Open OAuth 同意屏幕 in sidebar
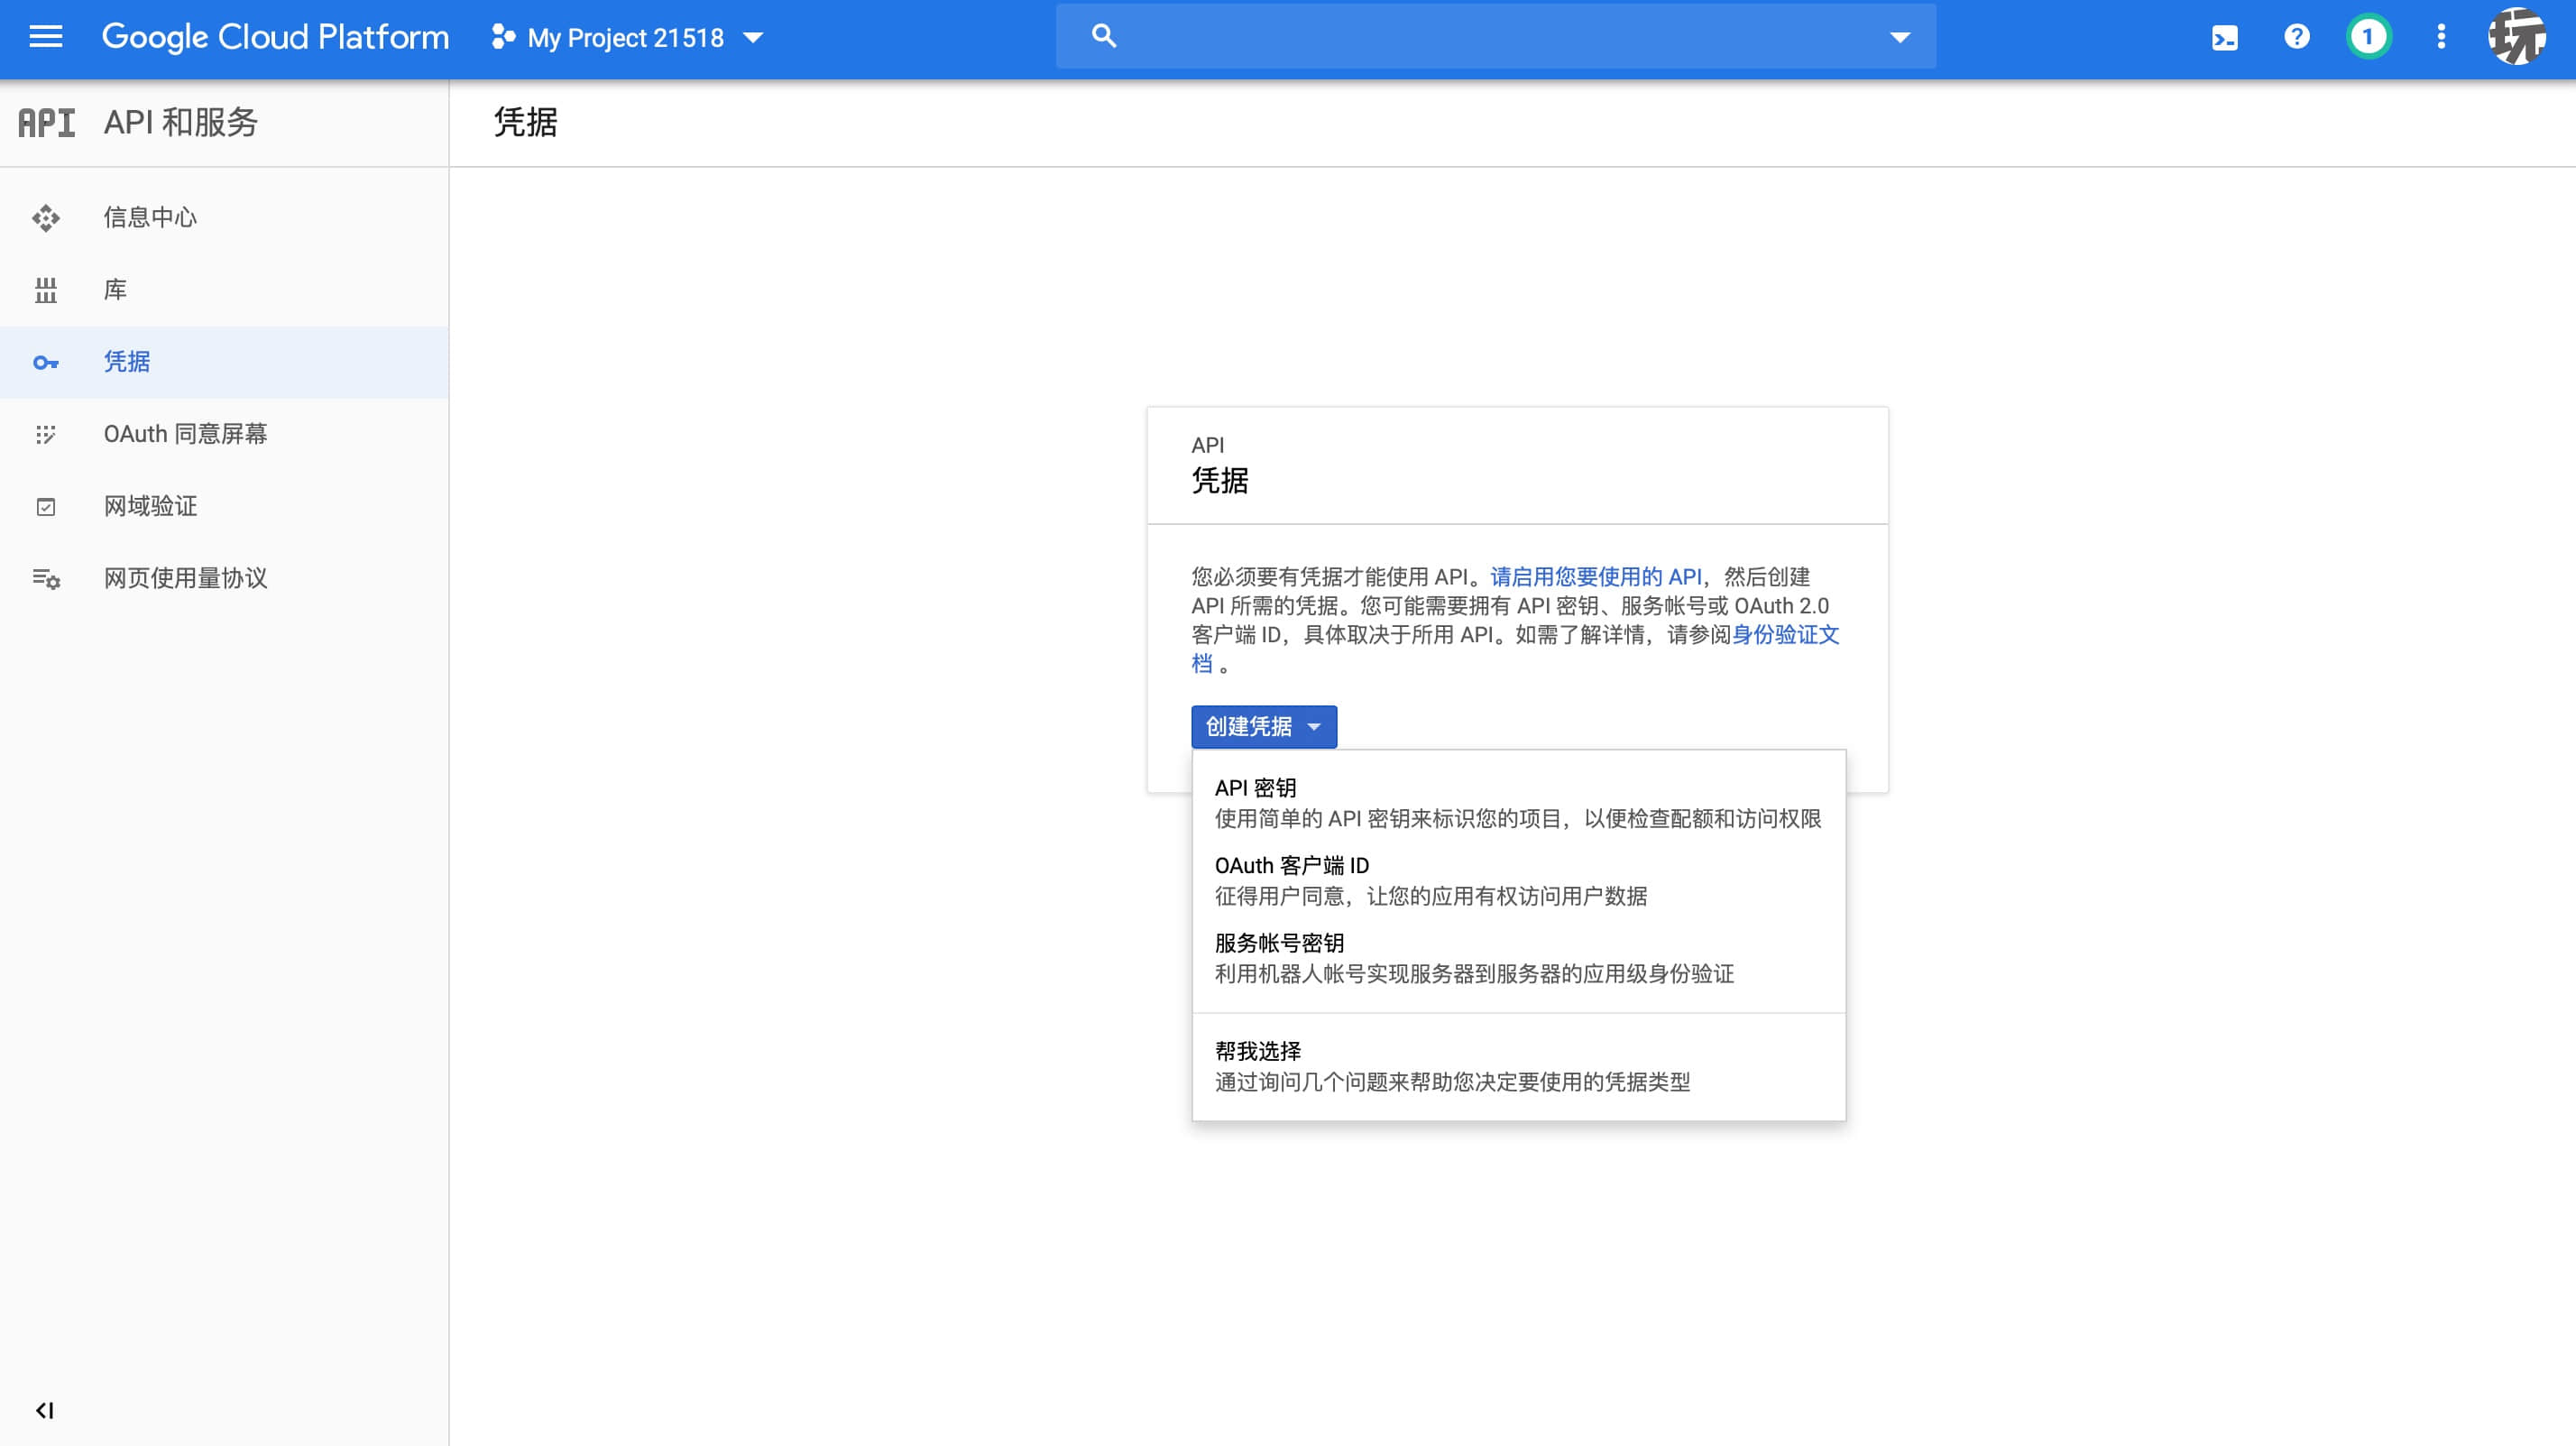Image resolution: width=2576 pixels, height=1446 pixels. point(224,434)
